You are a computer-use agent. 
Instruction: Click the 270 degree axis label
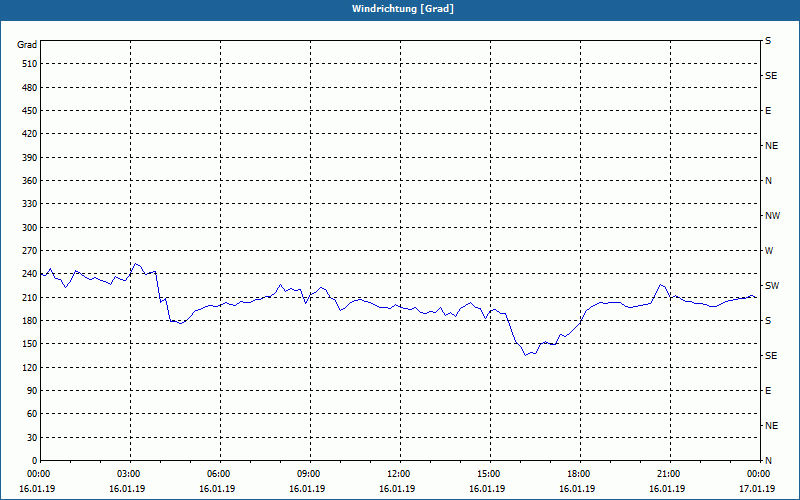pyautogui.click(x=30, y=251)
